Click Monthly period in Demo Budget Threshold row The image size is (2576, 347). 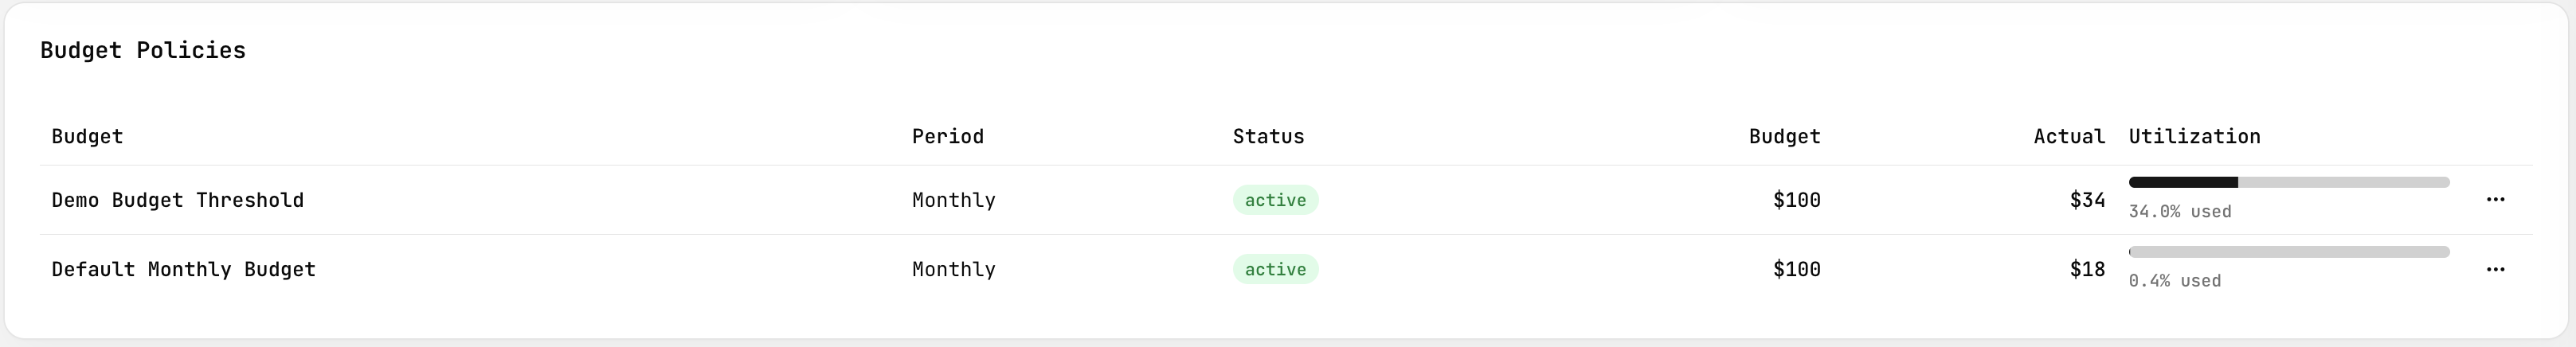pyautogui.click(x=953, y=200)
